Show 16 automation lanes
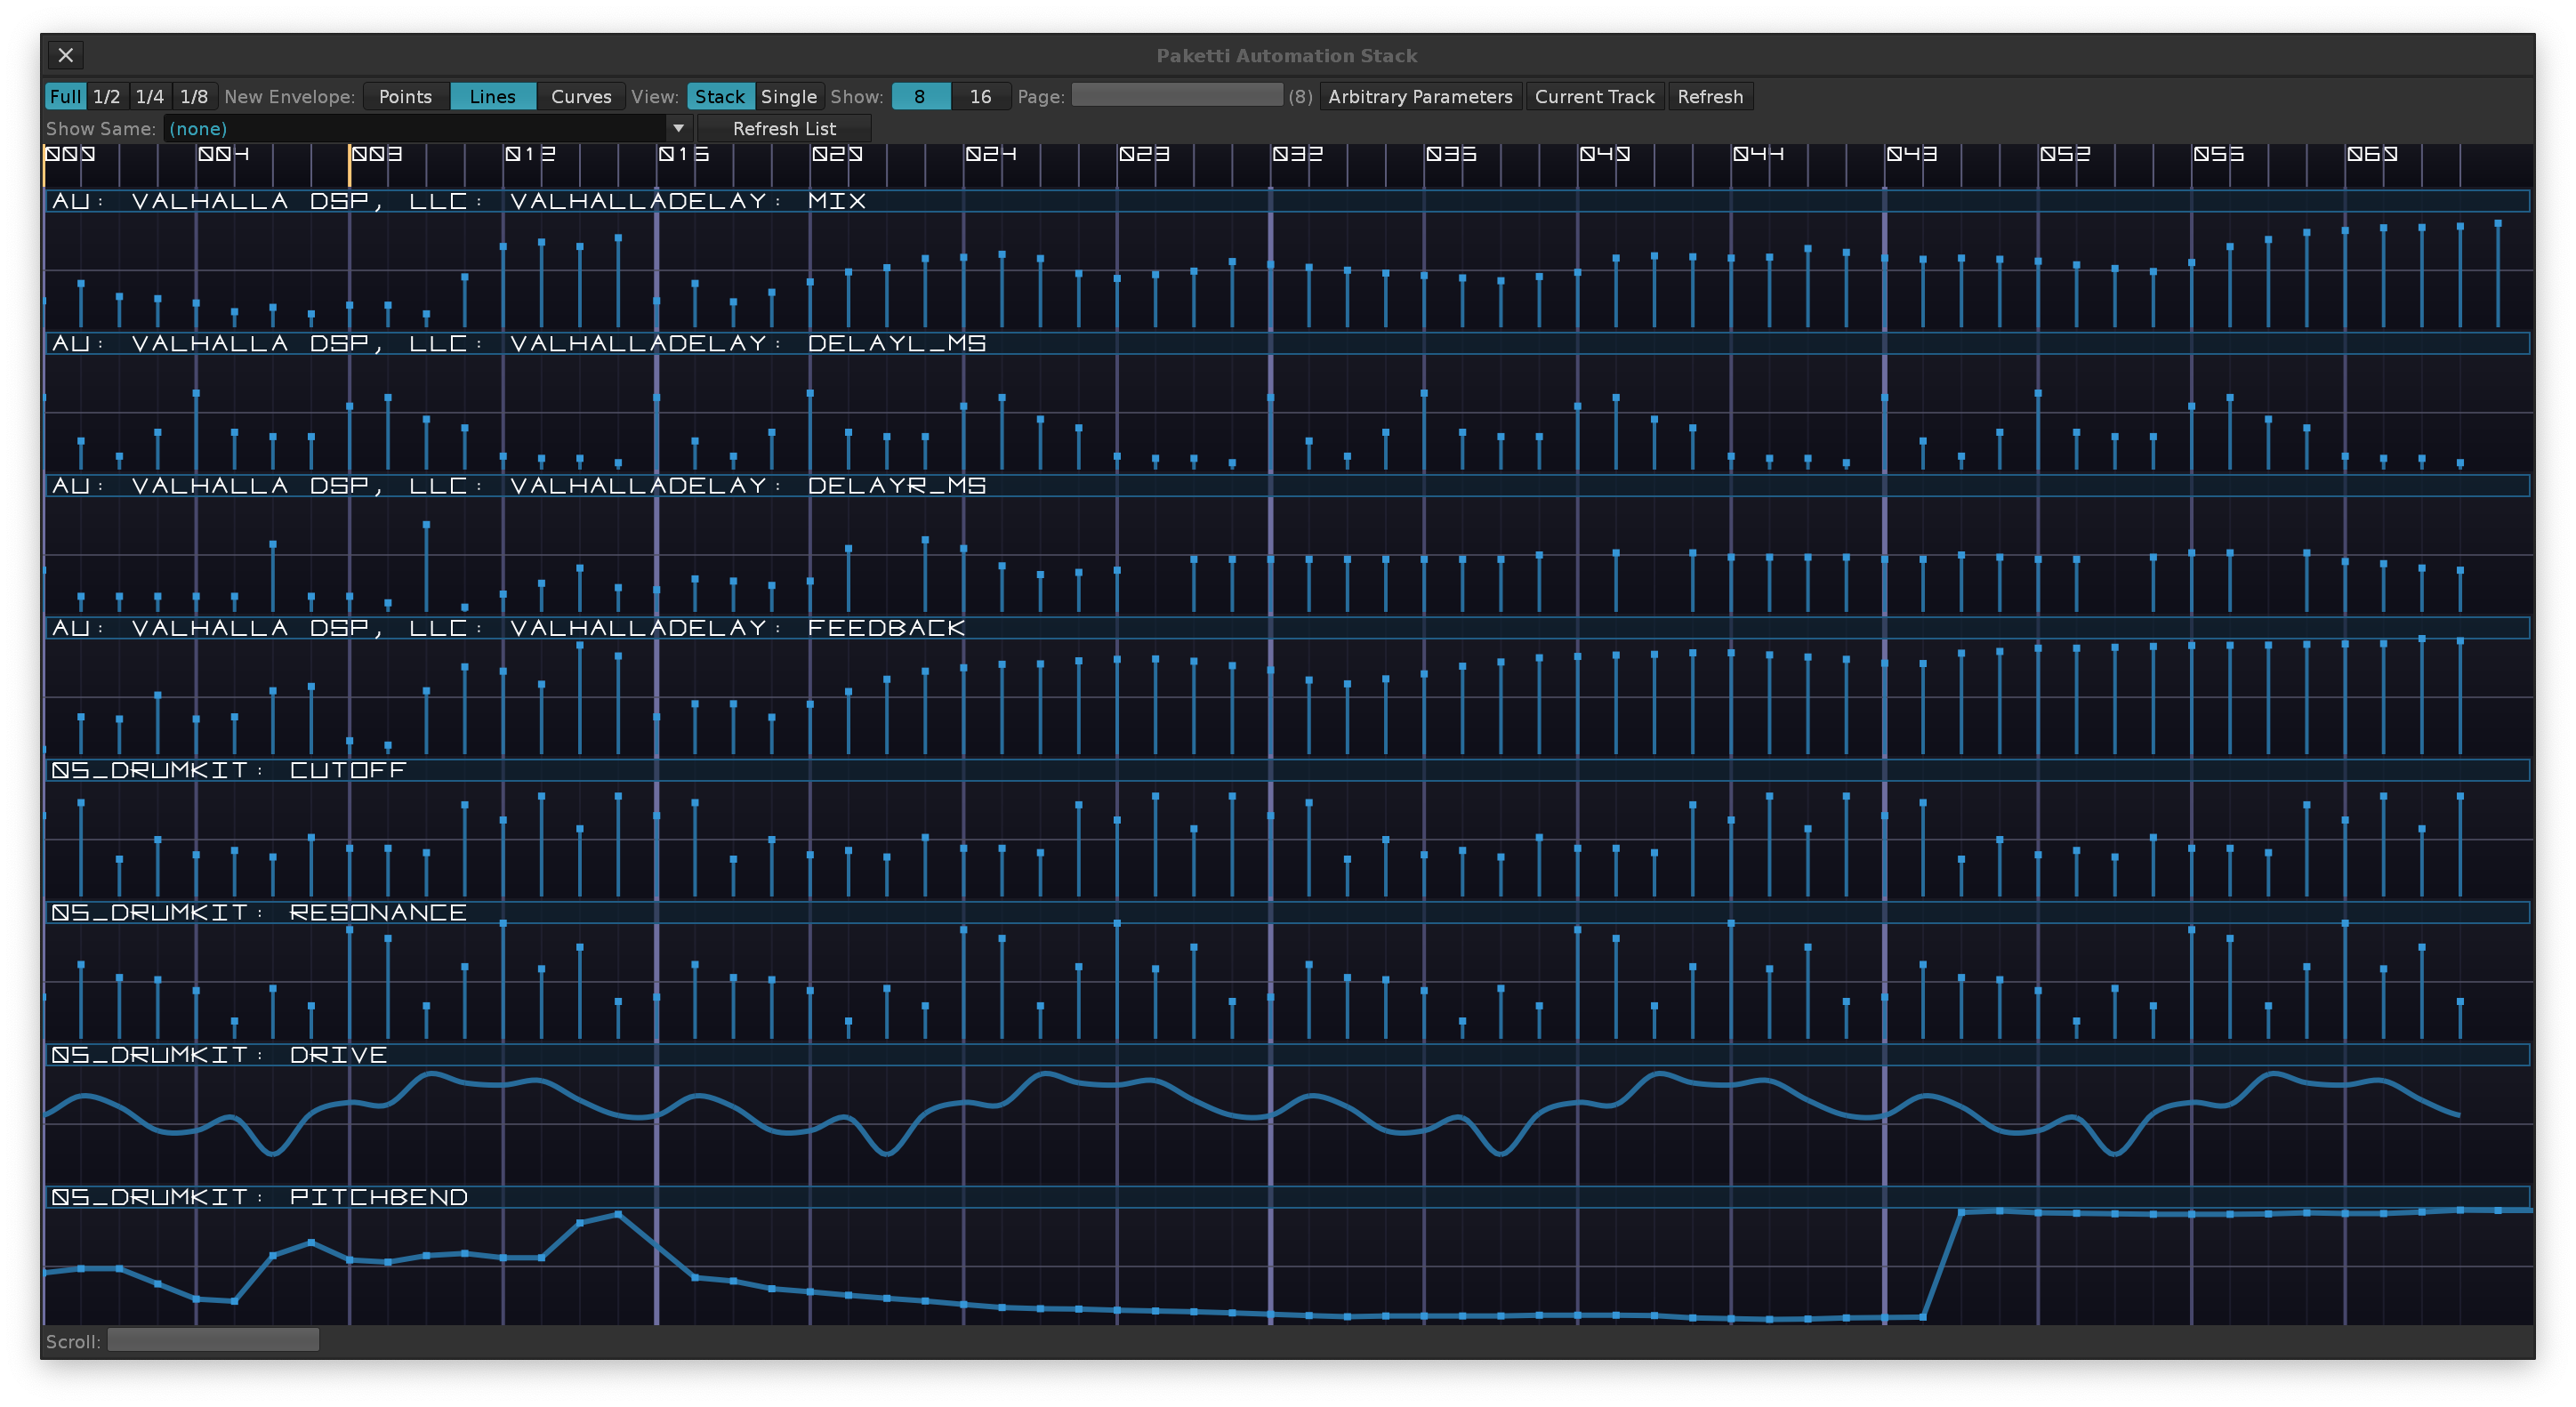Screen dimensions: 2576x1407 click(980, 97)
